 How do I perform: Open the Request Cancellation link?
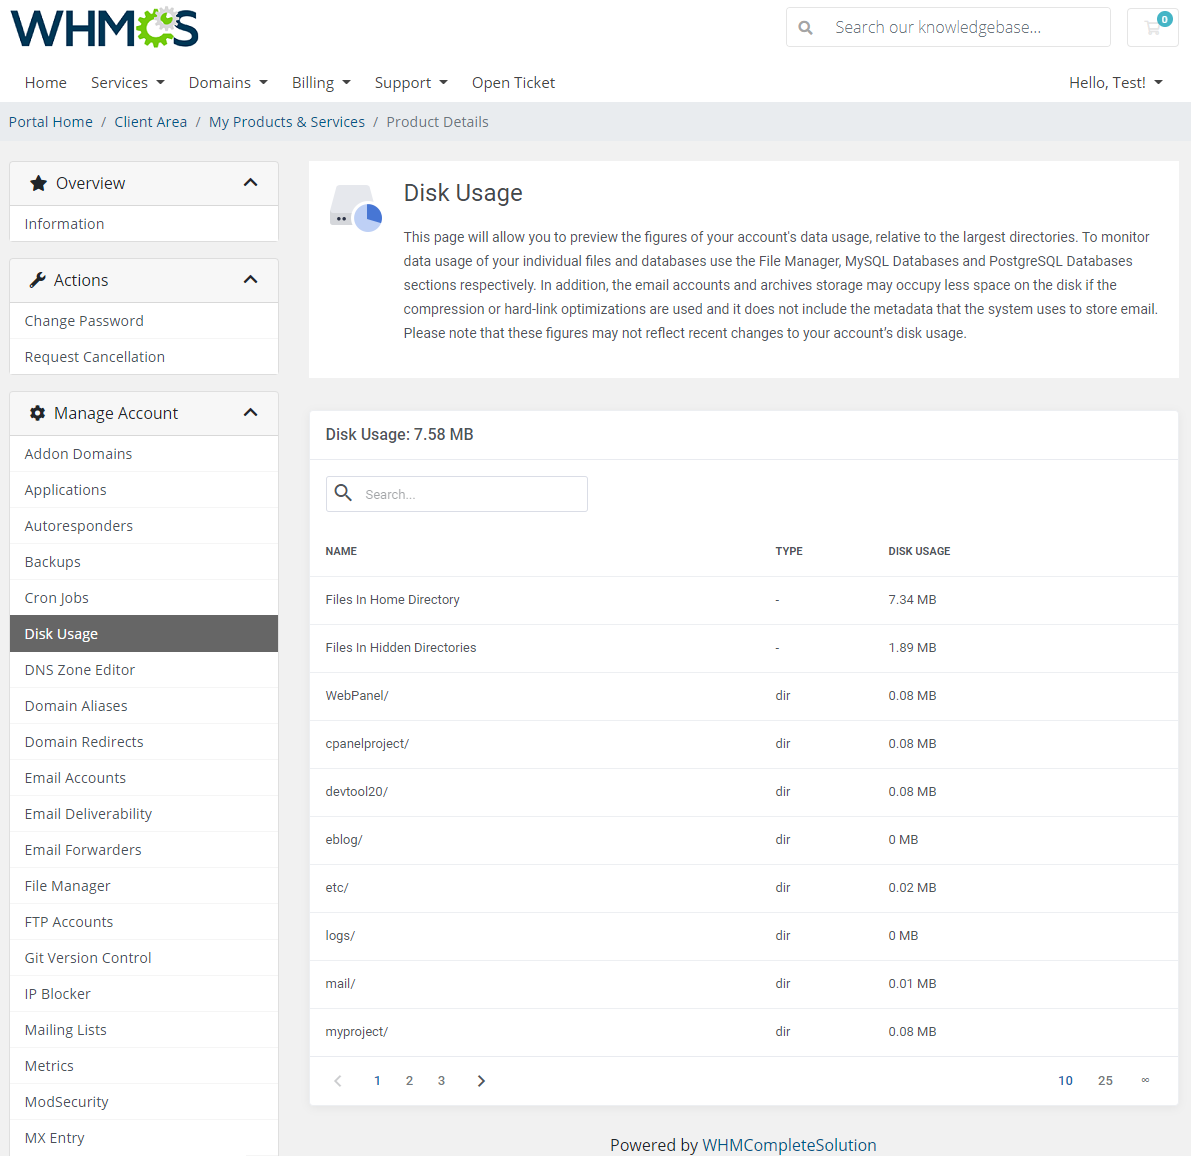pos(94,356)
